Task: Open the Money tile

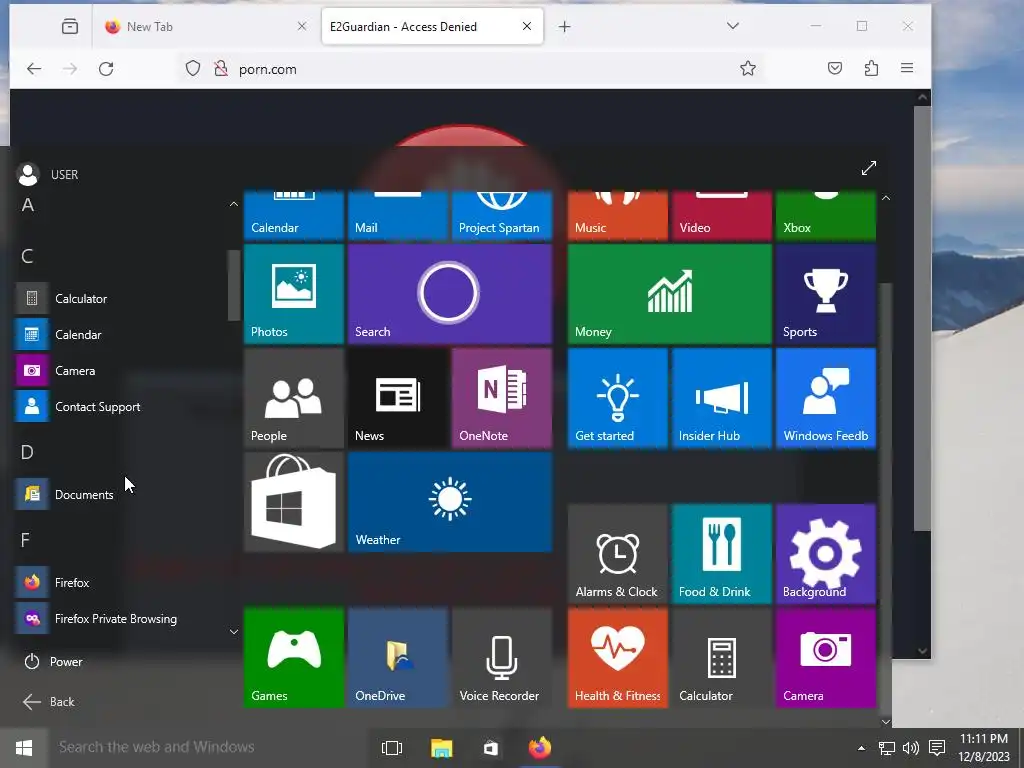Action: (670, 294)
